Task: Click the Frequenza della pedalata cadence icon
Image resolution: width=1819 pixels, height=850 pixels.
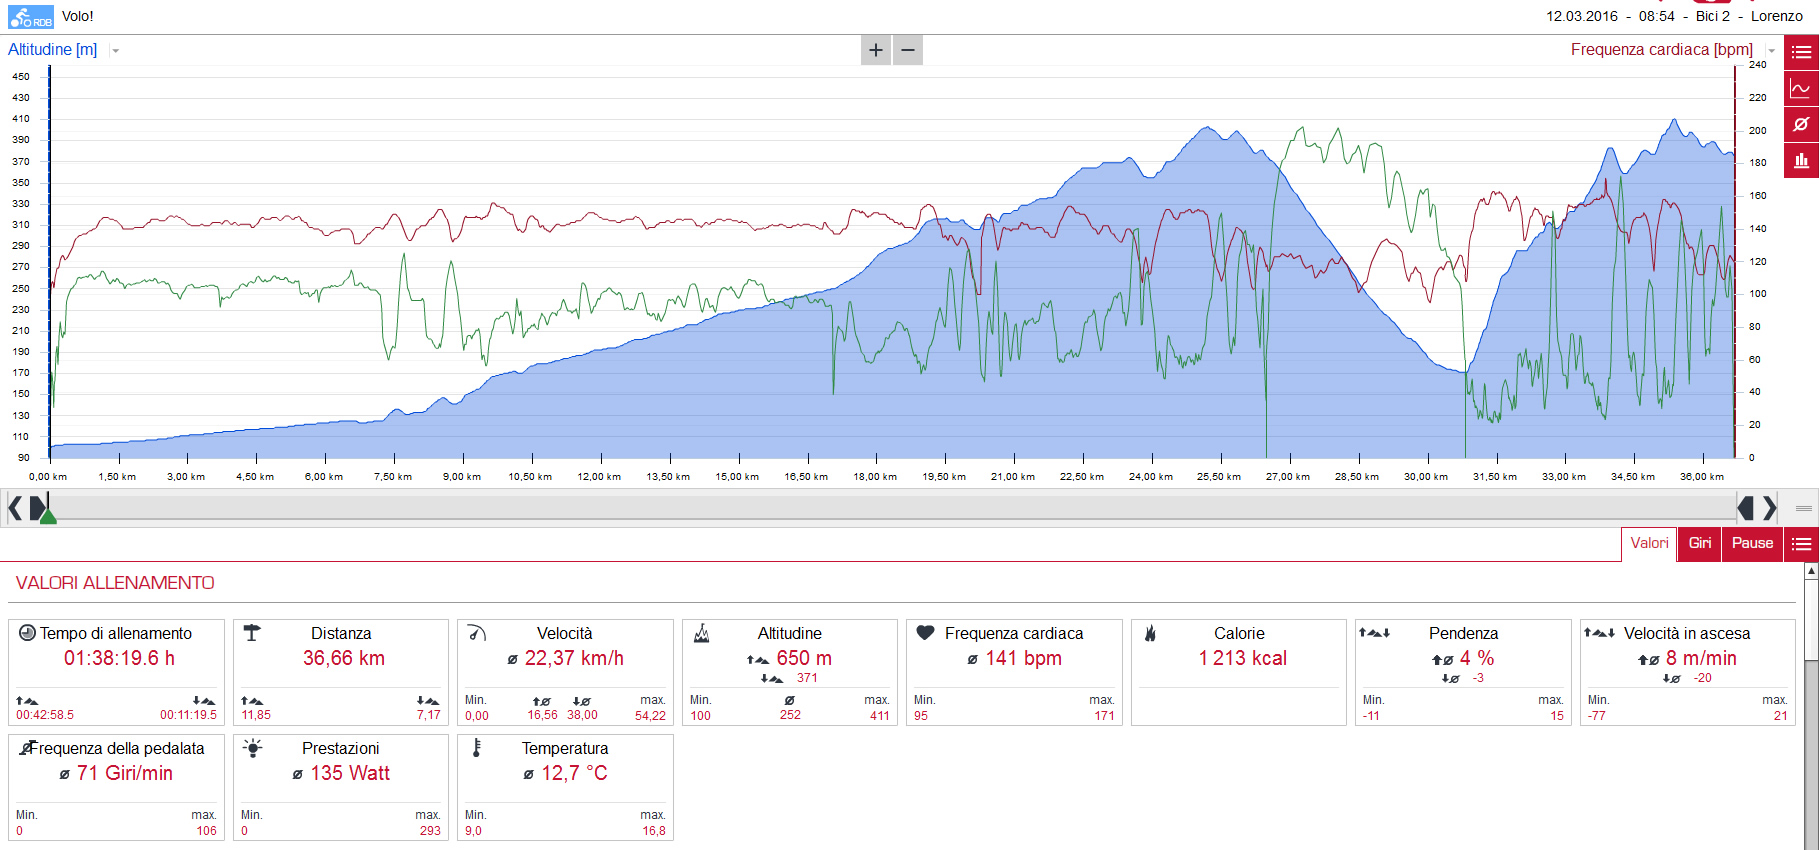Action: pos(27,748)
